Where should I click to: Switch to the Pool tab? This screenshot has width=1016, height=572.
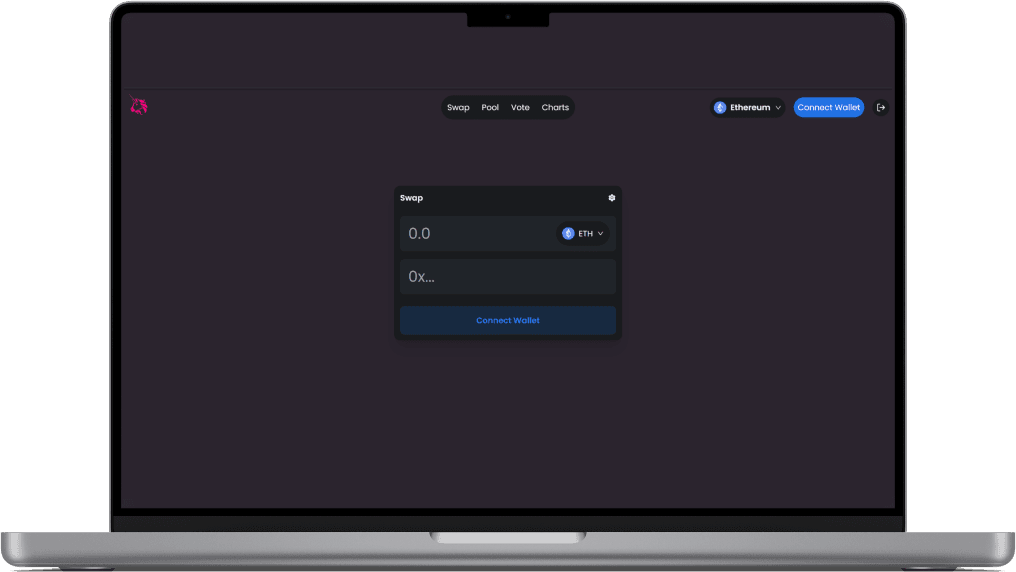point(490,108)
